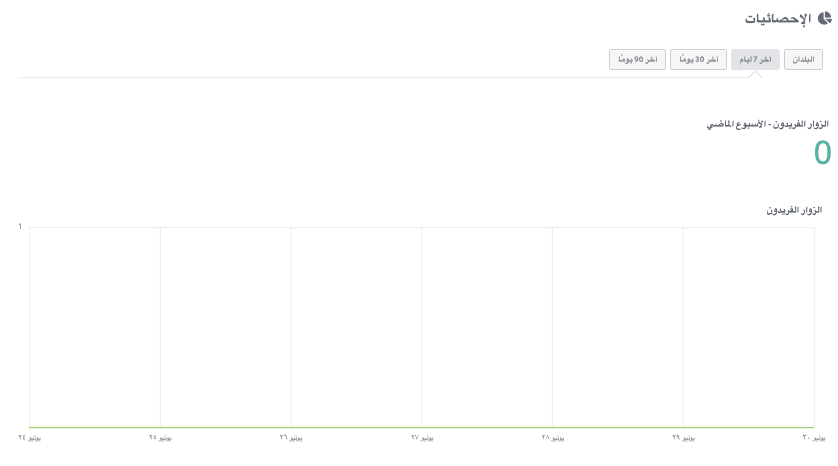Image resolution: width=838 pixels, height=466 pixels.
Task: Click the يونيو ٢٧ axis label
Action: (x=422, y=438)
